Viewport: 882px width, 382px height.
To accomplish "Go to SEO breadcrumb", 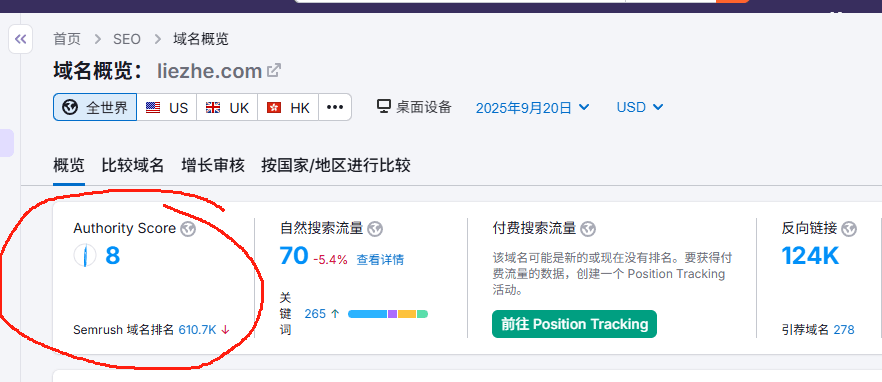I will (127, 39).
